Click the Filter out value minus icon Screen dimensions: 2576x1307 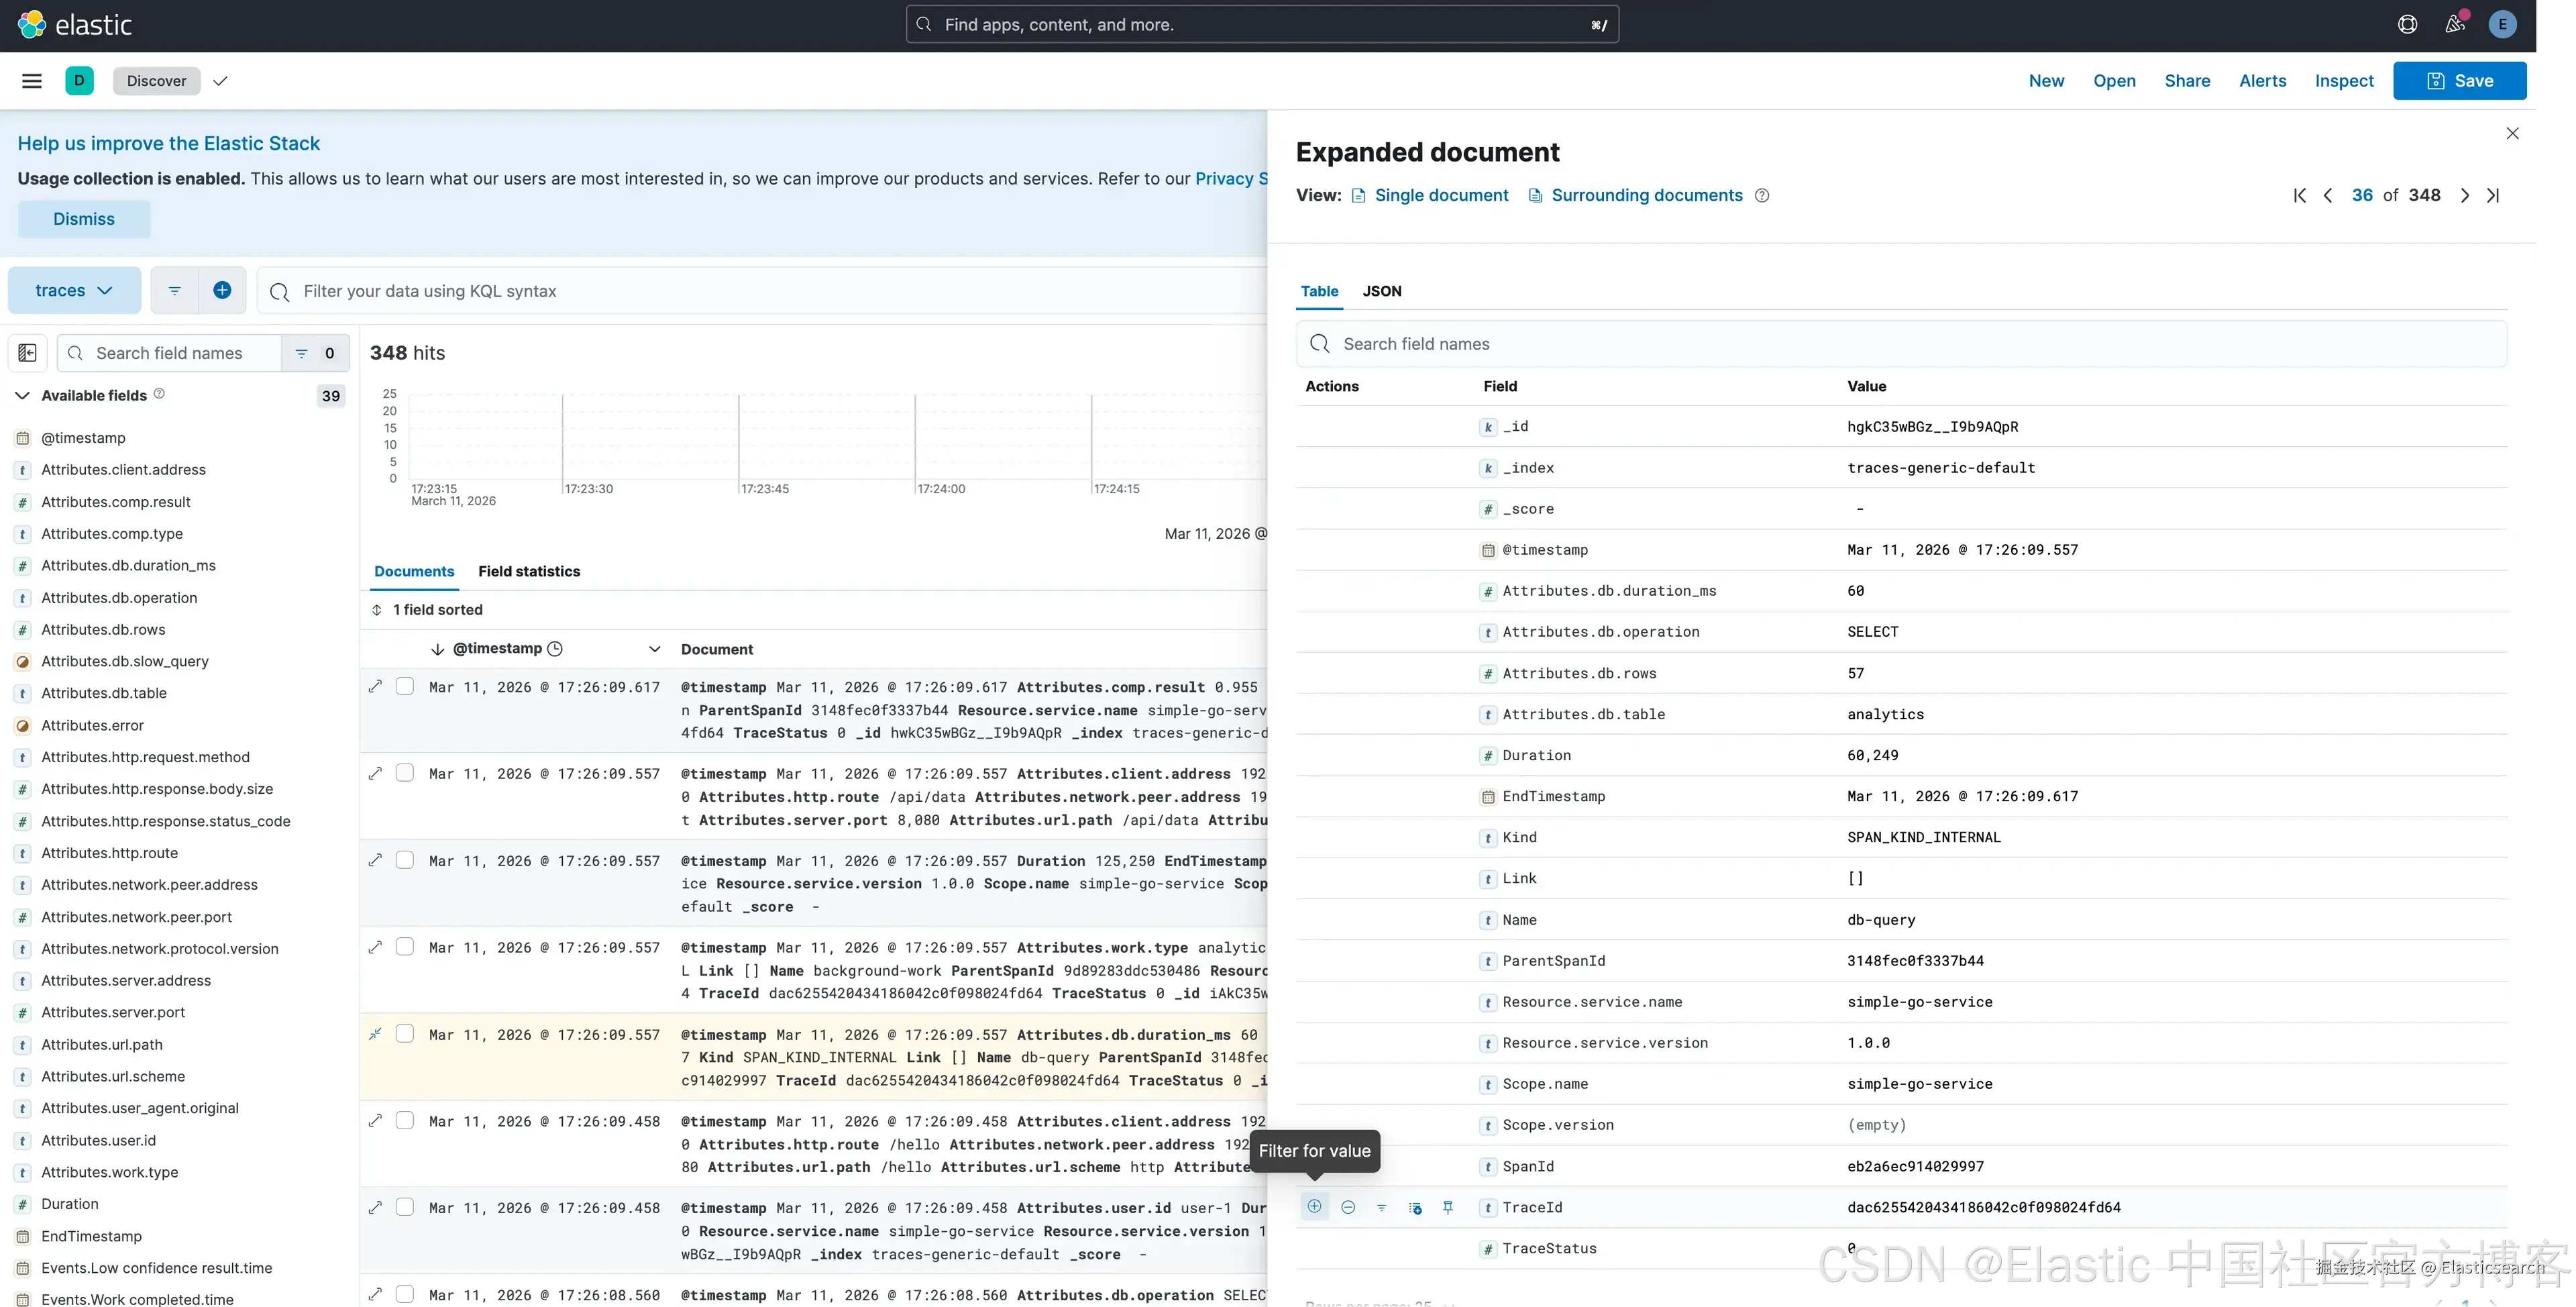(x=1348, y=1207)
